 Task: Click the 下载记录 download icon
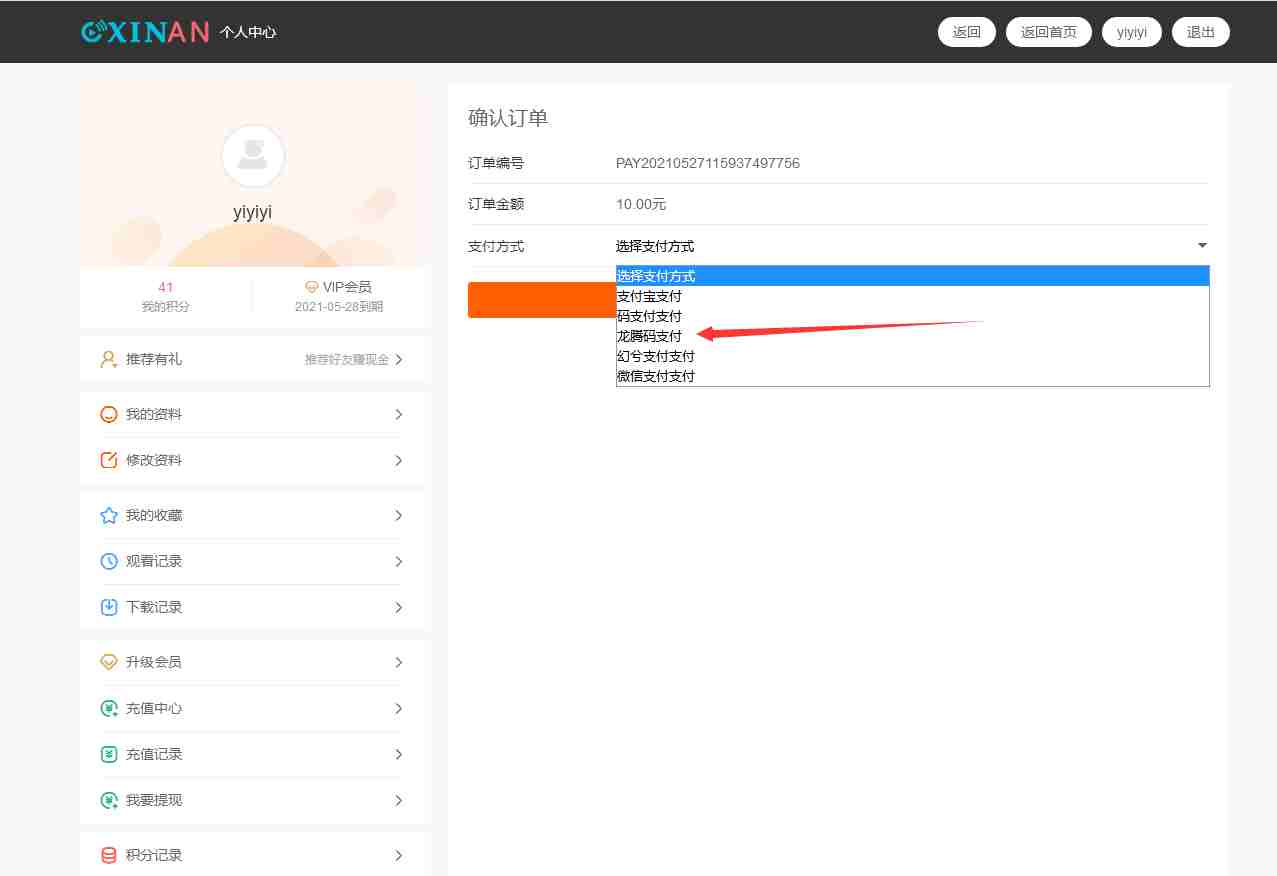point(109,608)
